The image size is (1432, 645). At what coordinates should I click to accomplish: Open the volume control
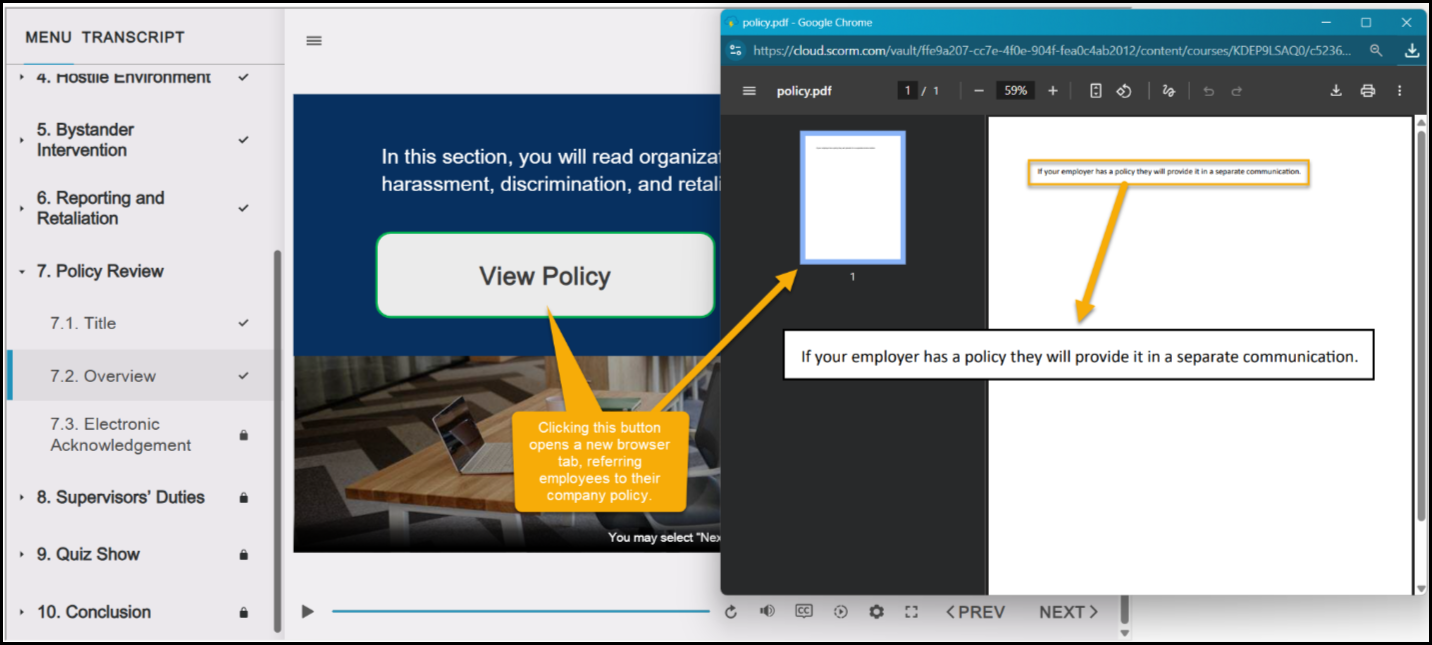(767, 611)
